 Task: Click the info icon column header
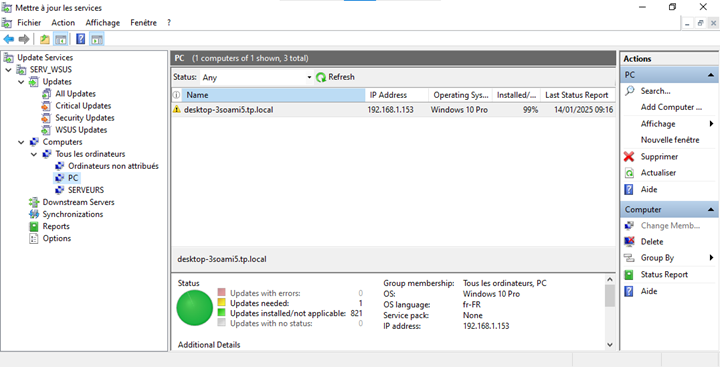click(x=176, y=95)
